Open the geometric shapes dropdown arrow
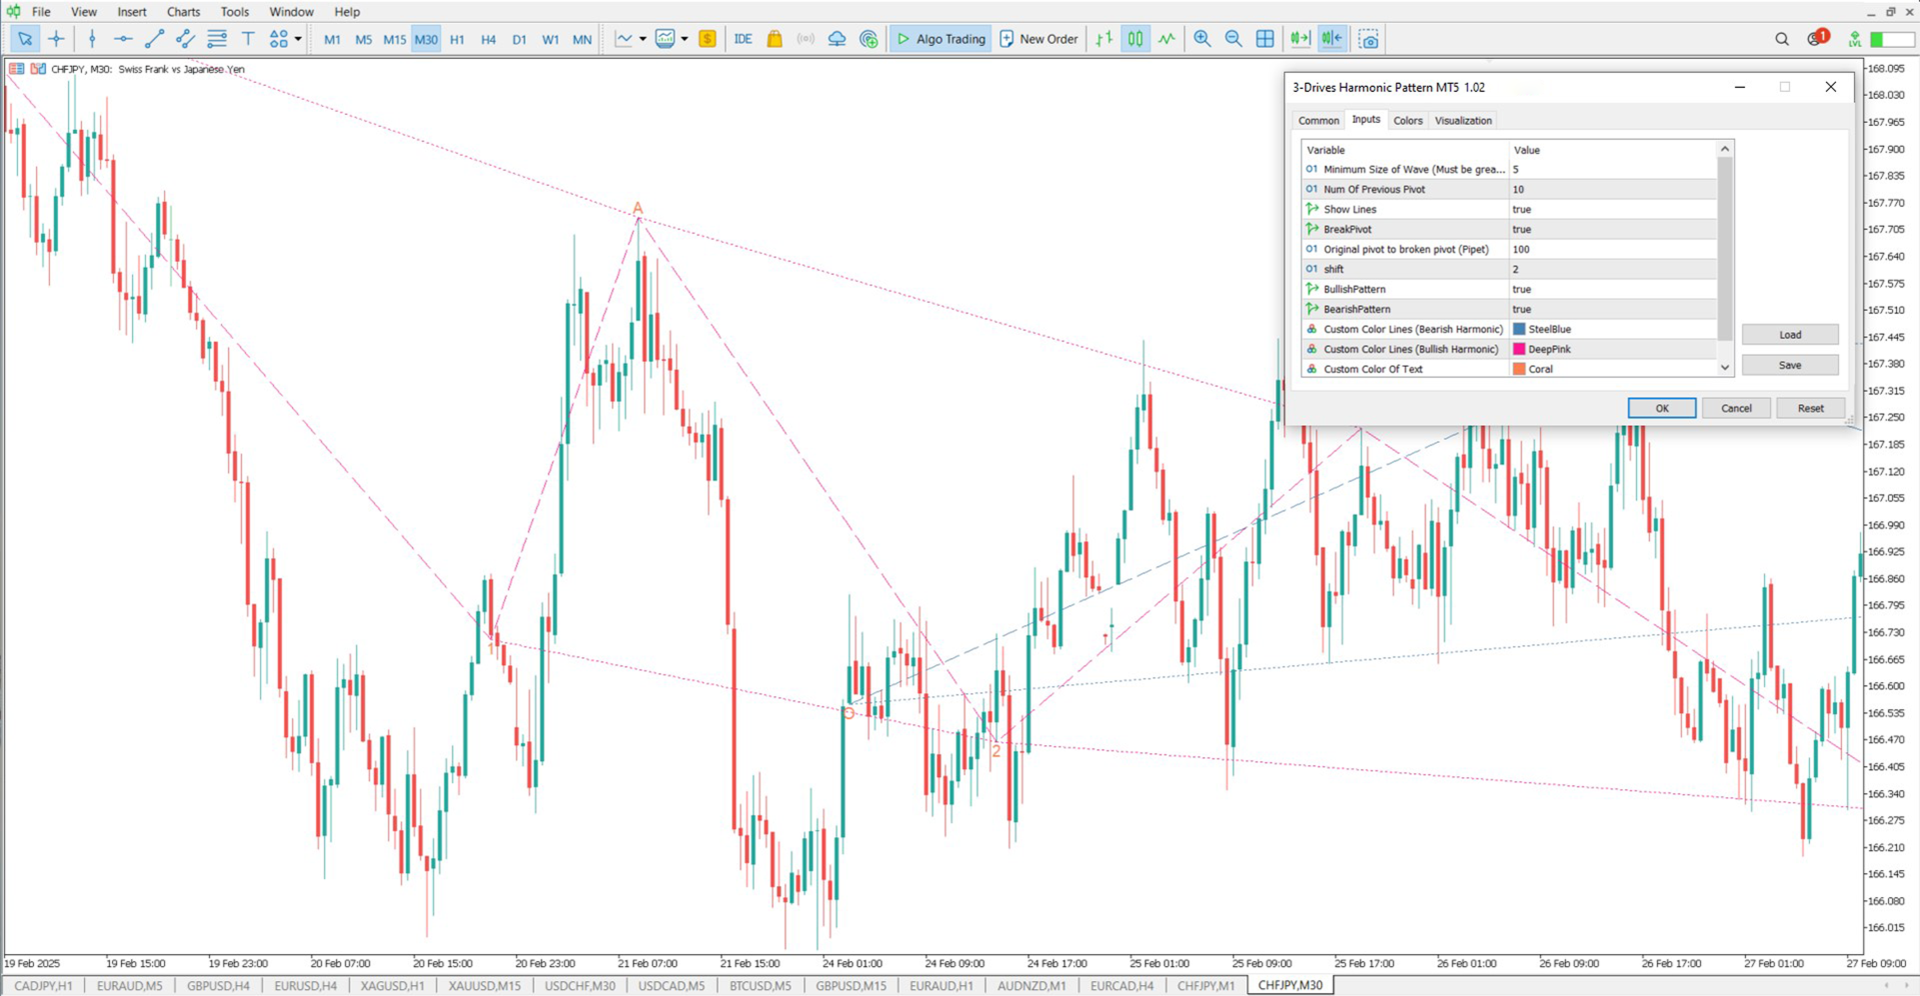The height and width of the screenshot is (996, 1920). 297,39
